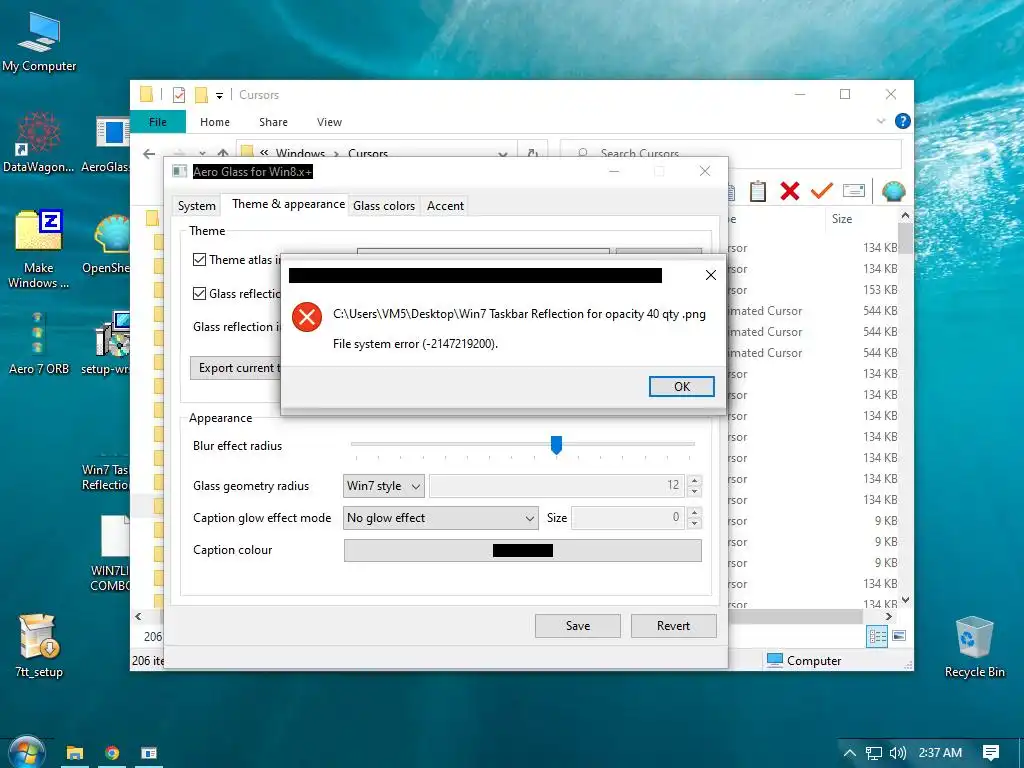Open the File menu in Explorer
1024x768 pixels.
click(x=158, y=122)
